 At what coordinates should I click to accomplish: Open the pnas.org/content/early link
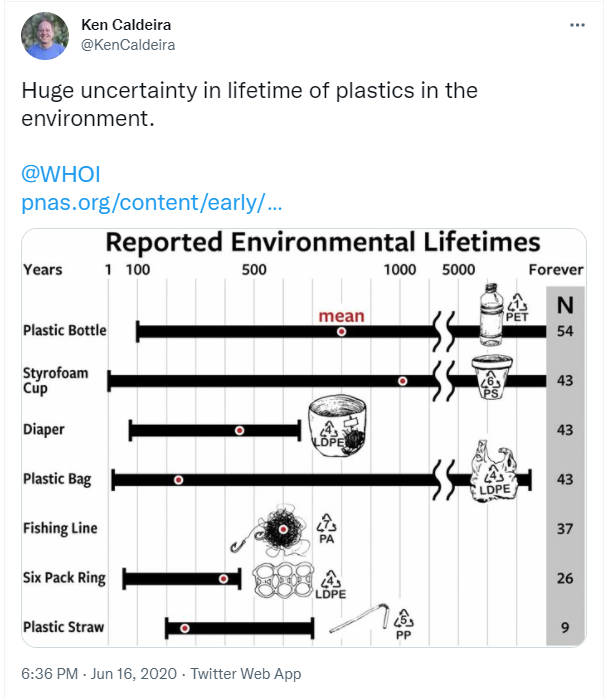pyautogui.click(x=152, y=203)
